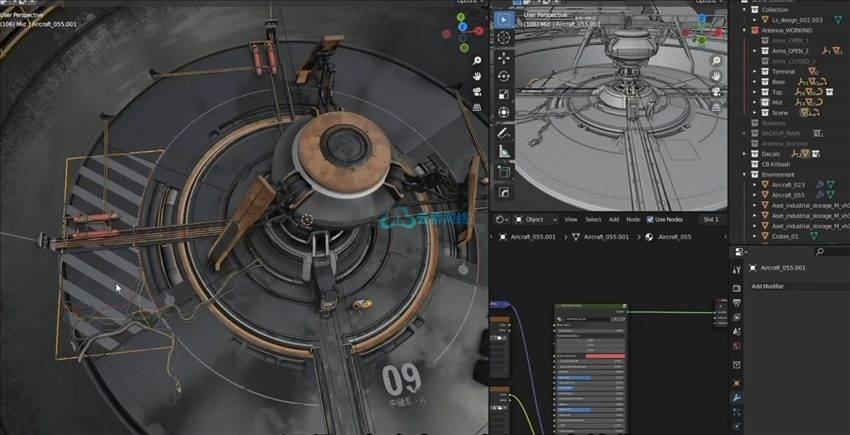Open the View Layer properties tab
Screen dimensions: 850x435
click(x=736, y=317)
